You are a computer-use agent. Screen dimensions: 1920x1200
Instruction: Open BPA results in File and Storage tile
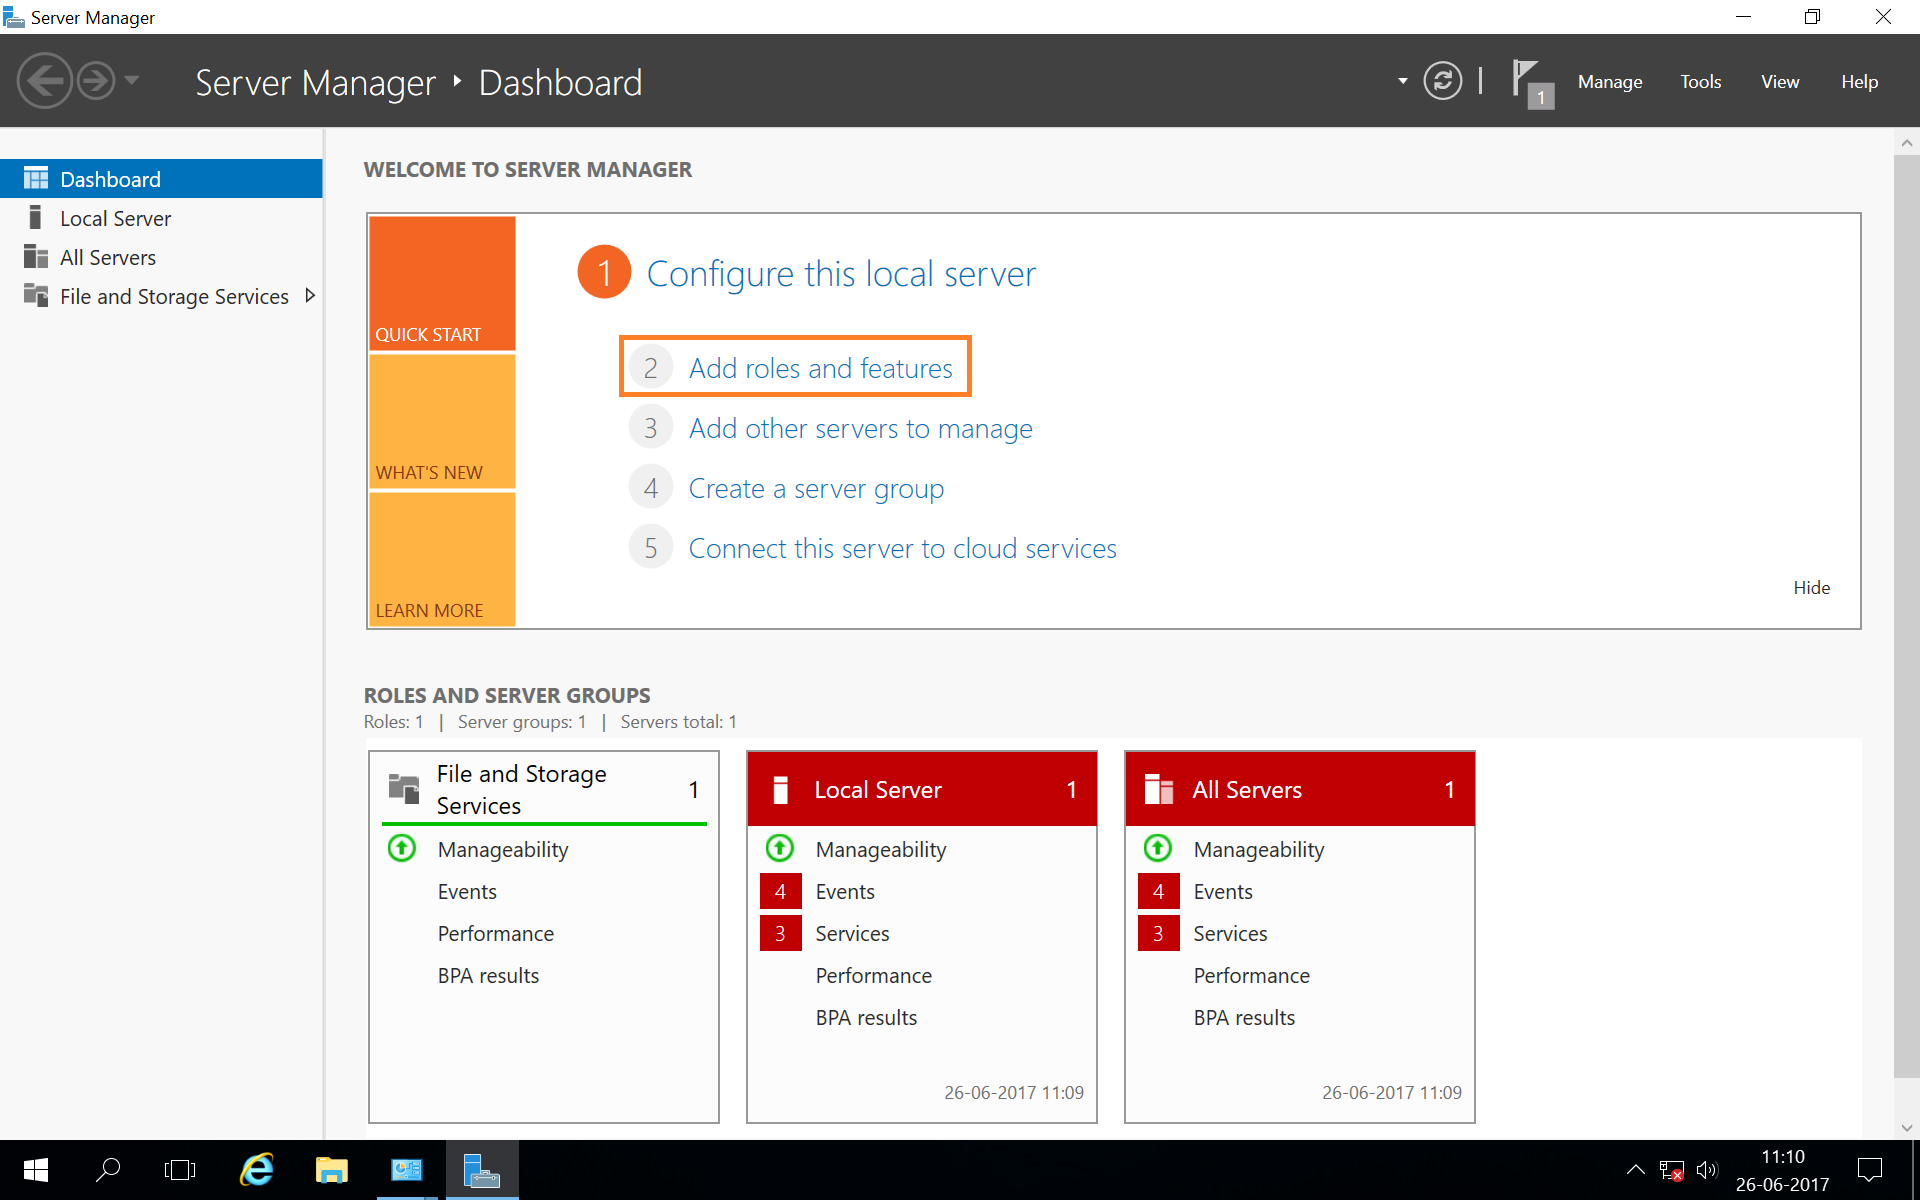click(488, 975)
